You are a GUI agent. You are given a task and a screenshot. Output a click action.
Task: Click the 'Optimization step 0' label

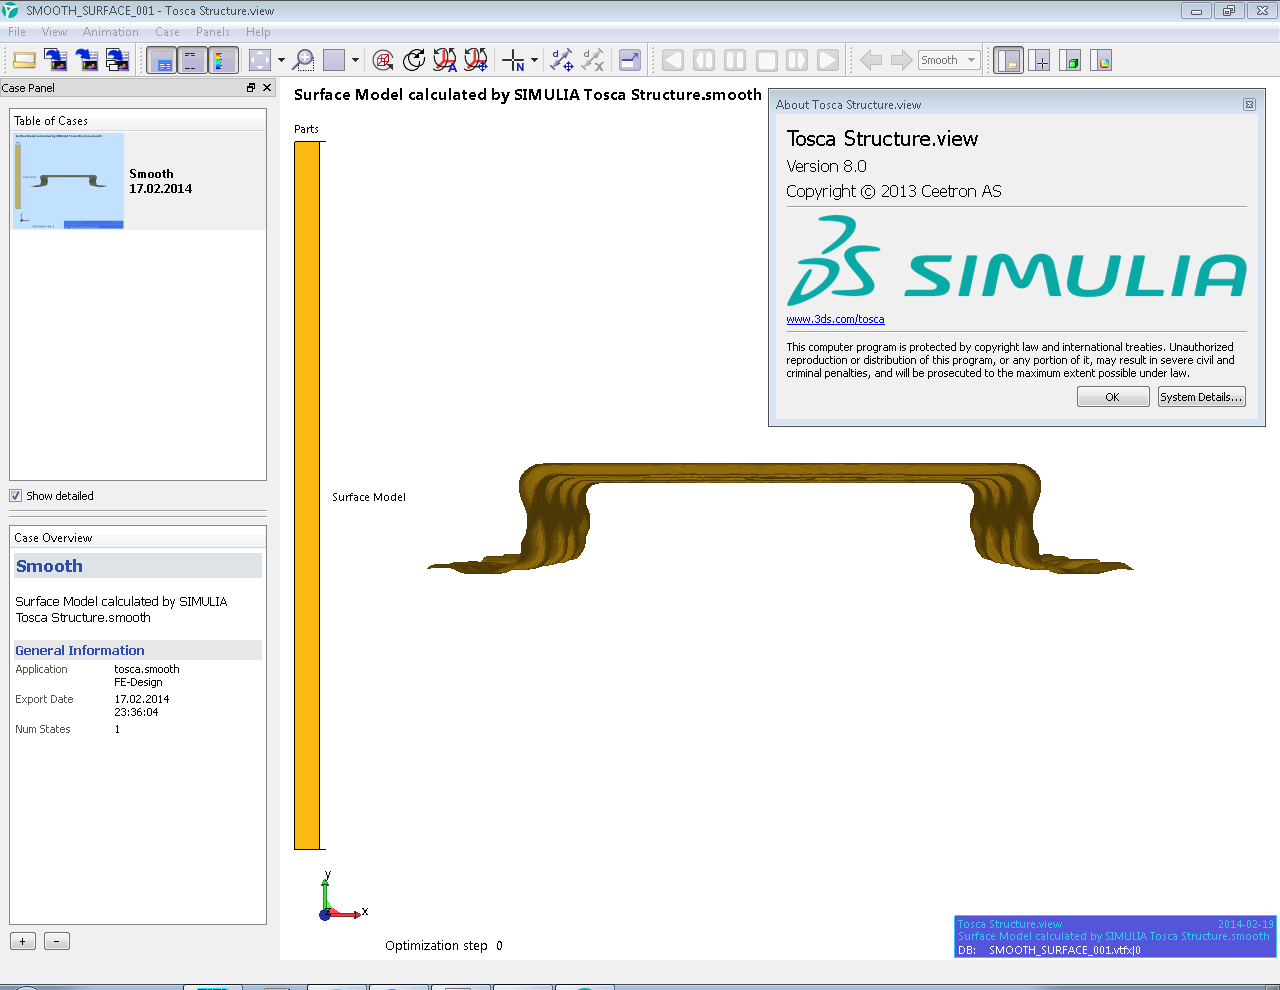(x=444, y=946)
